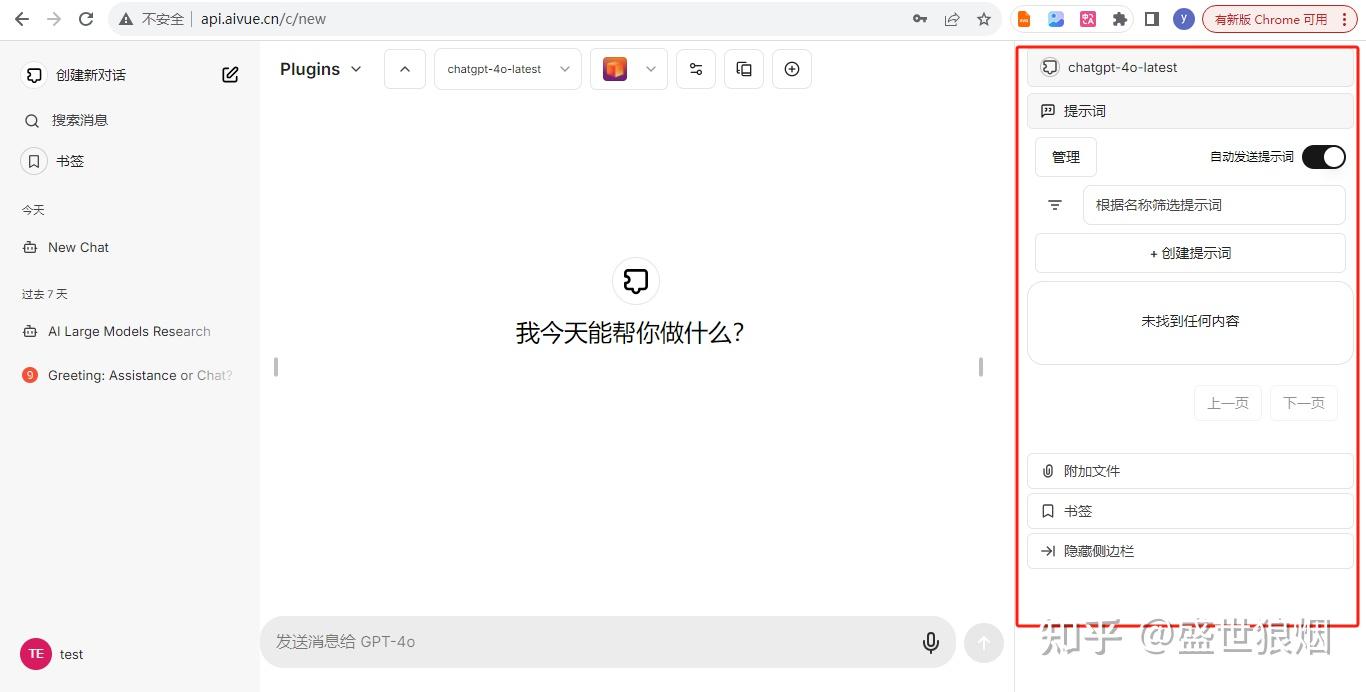This screenshot has height=692, width=1366.
Task: Click the browser forward arrow
Action: pos(53,19)
